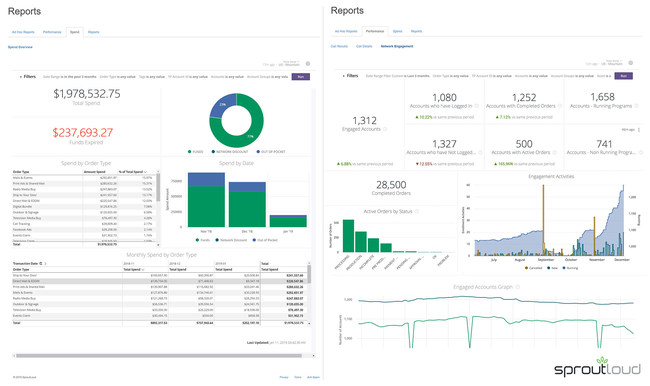The width and height of the screenshot is (650, 386).
Task: Click the Dec '18 bar in Spend by Date
Action: coord(247,204)
